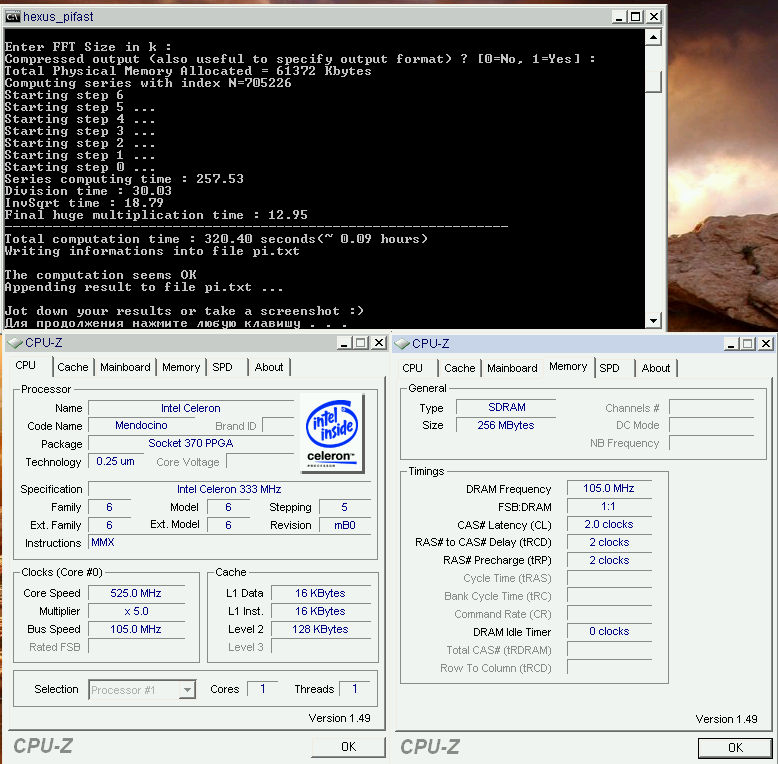Viewport: 778px width, 764px height.
Task: Click the Threads count field
Action: coord(355,689)
